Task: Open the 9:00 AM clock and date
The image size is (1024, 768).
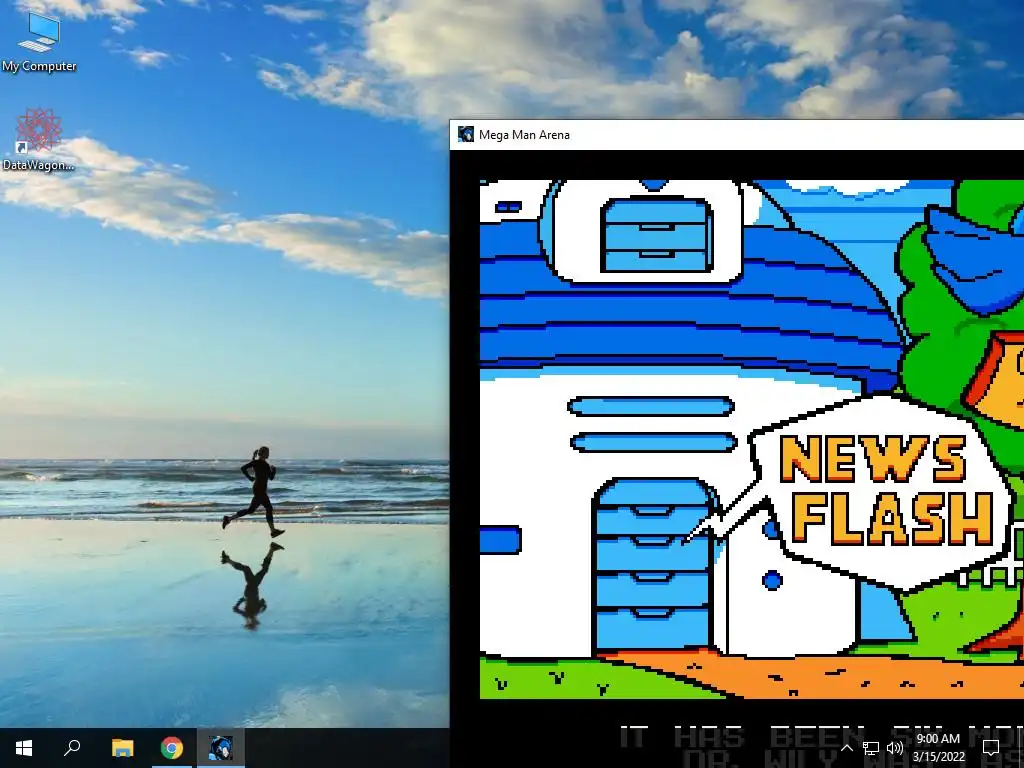Action: point(938,748)
